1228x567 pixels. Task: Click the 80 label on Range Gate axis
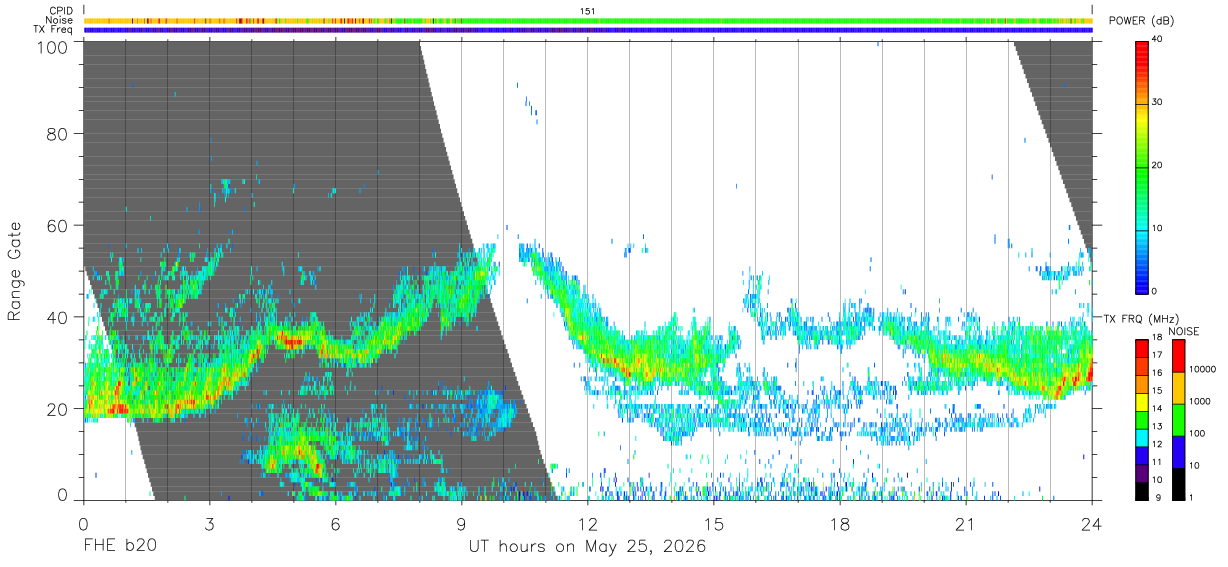coord(58,134)
